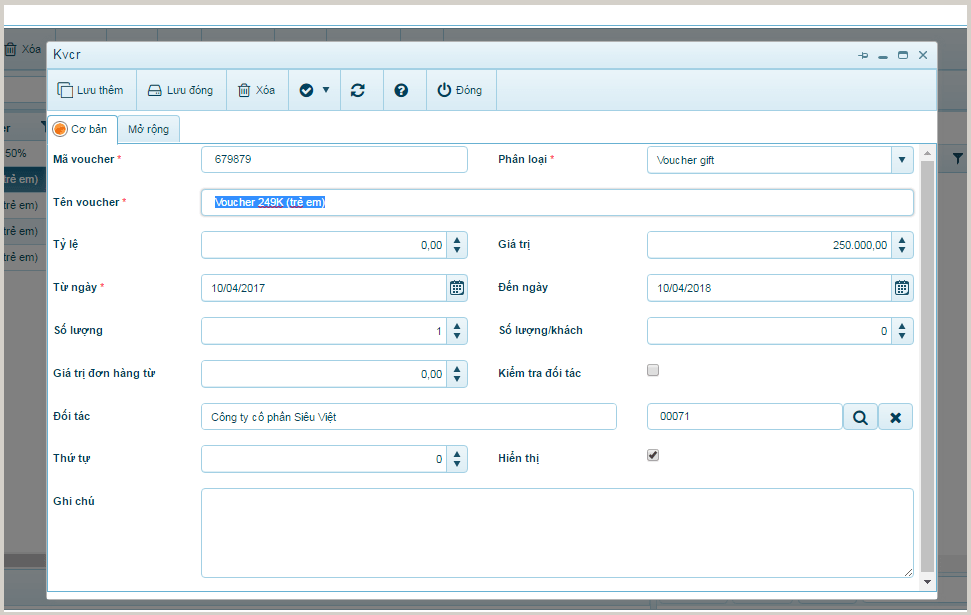
Task: Click the Đối tác code field 00071
Action: (744, 417)
